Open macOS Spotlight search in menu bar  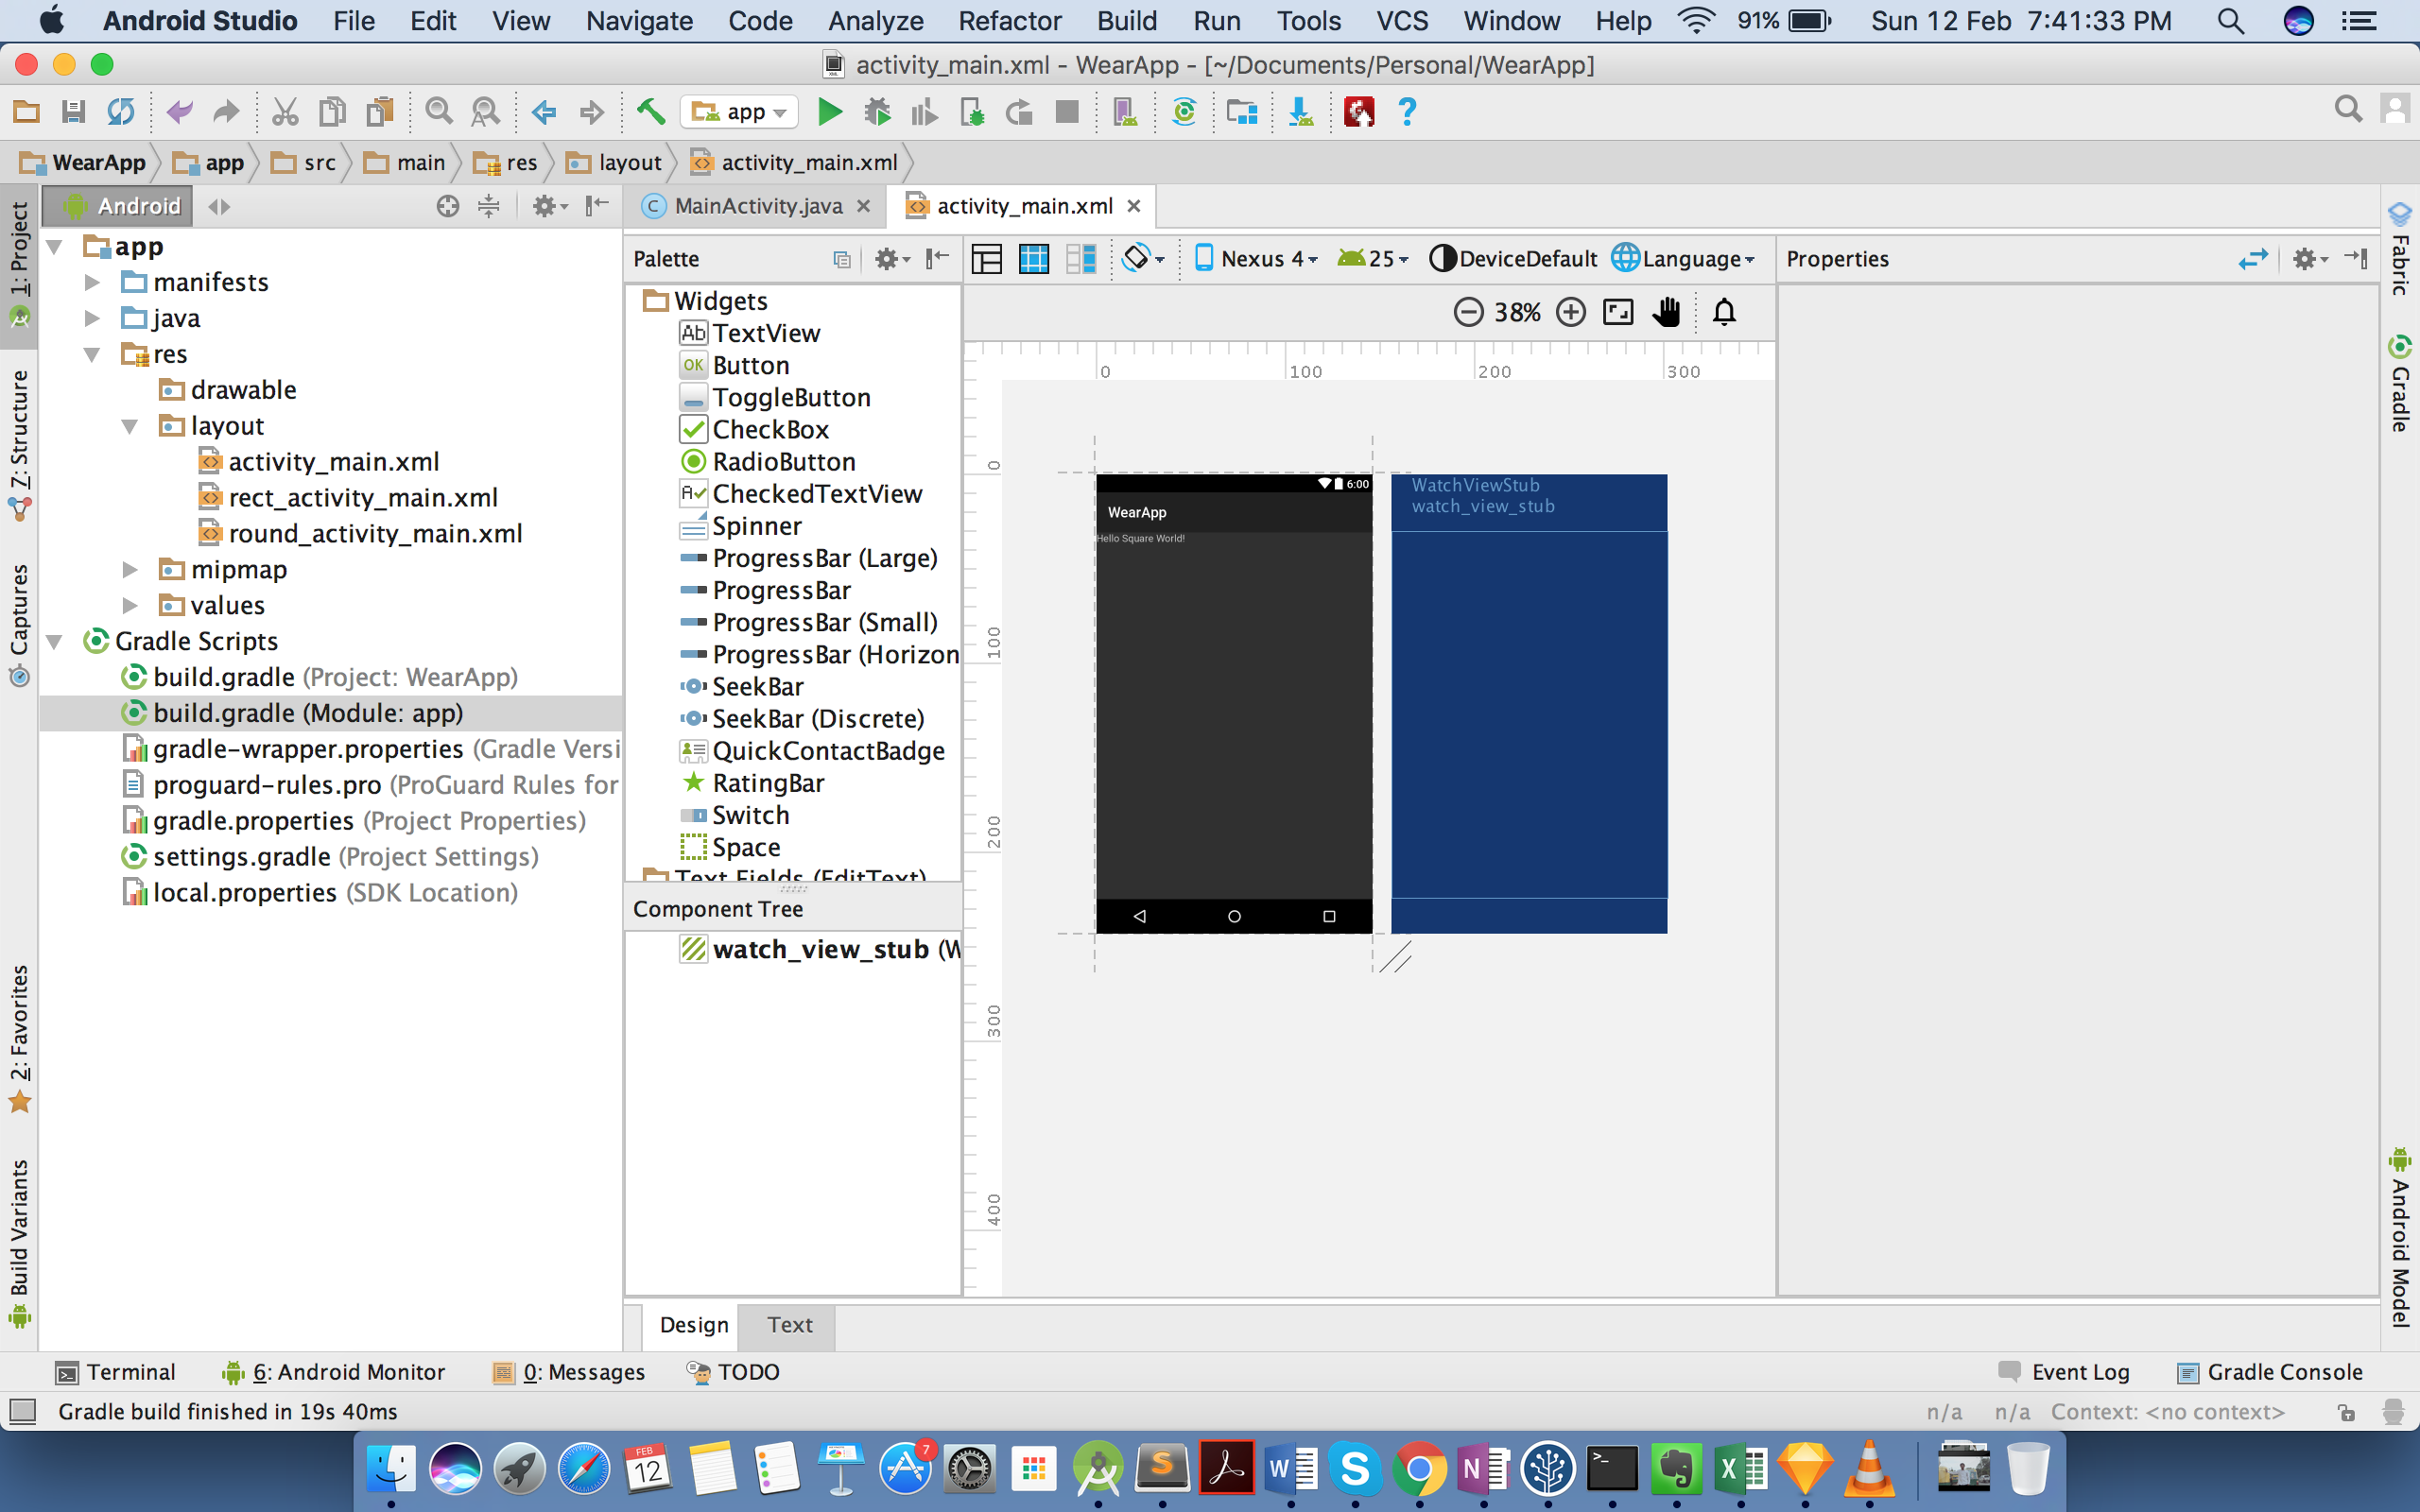[2230, 20]
